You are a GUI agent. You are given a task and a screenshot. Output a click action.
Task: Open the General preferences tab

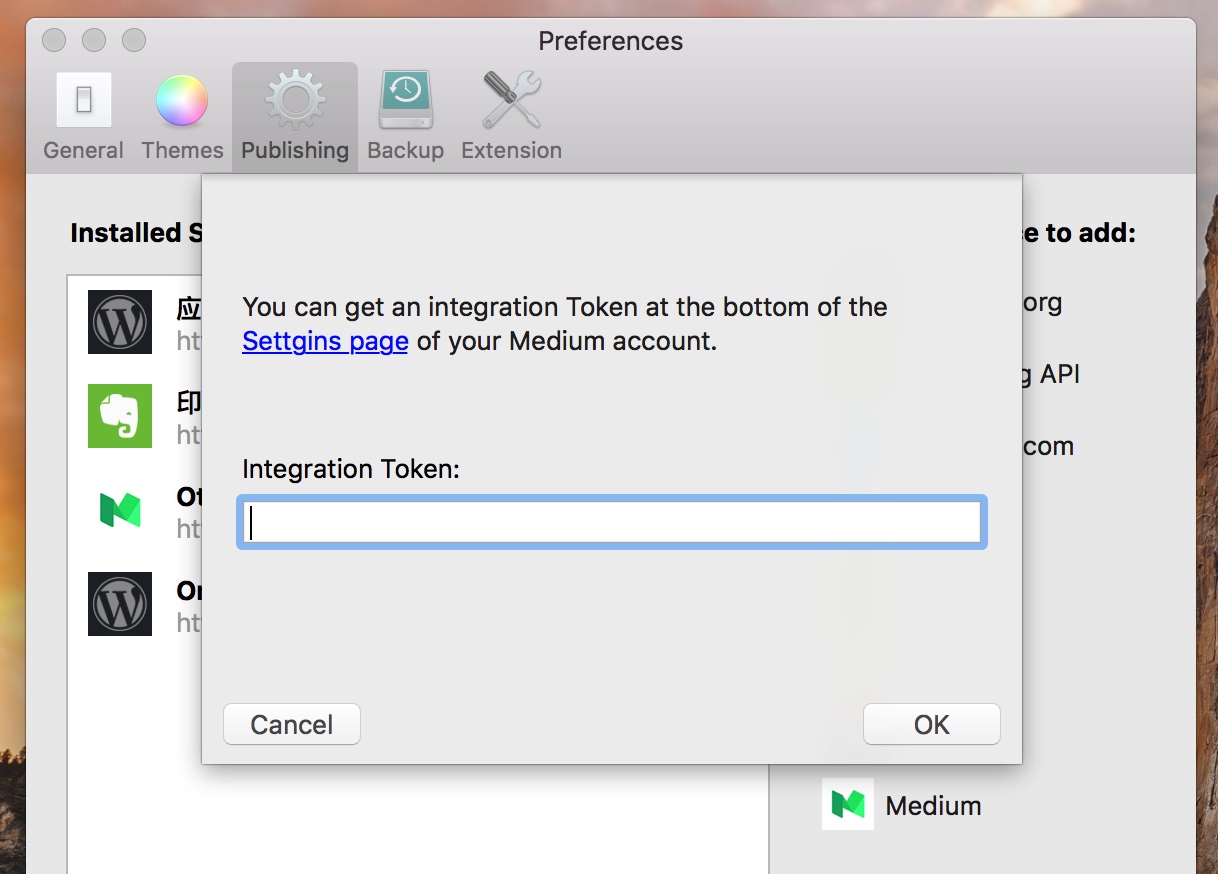[84, 116]
